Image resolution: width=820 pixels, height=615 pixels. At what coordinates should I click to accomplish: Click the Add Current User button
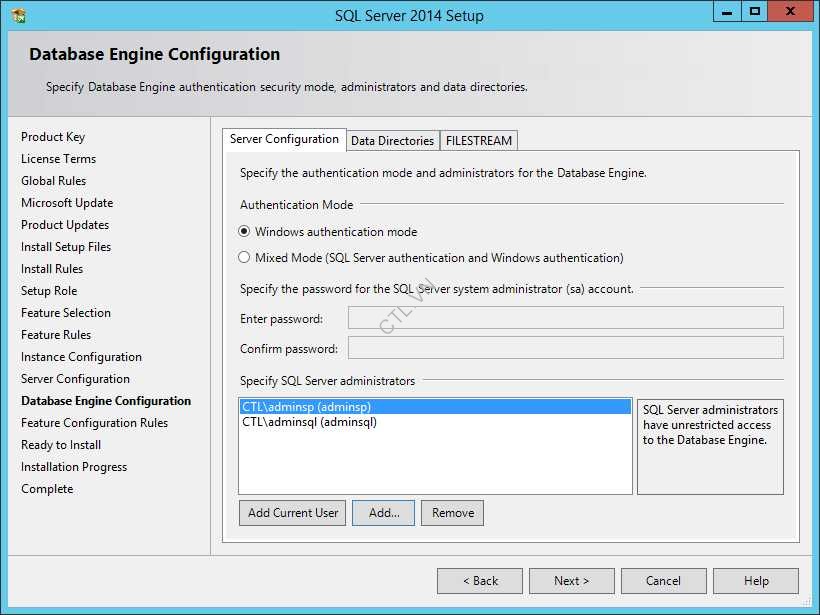pyautogui.click(x=291, y=512)
